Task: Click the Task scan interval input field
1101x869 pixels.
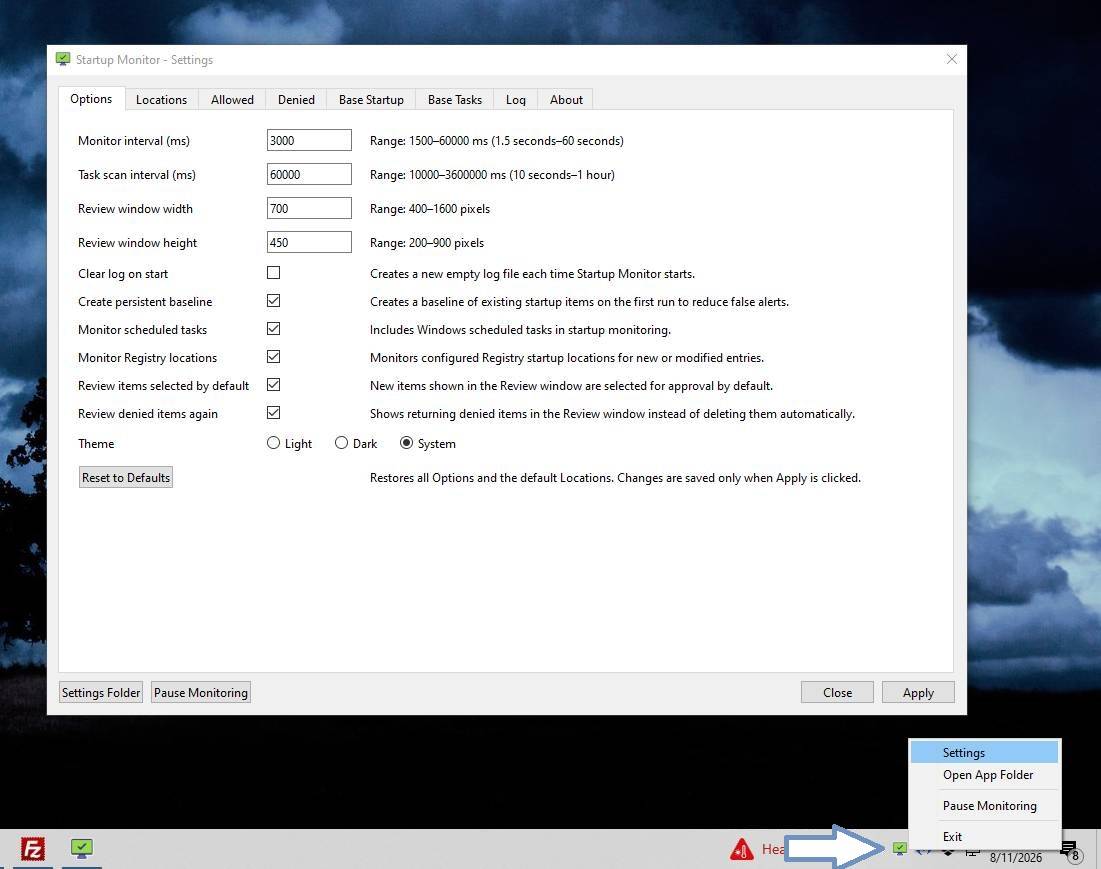Action: 309,174
